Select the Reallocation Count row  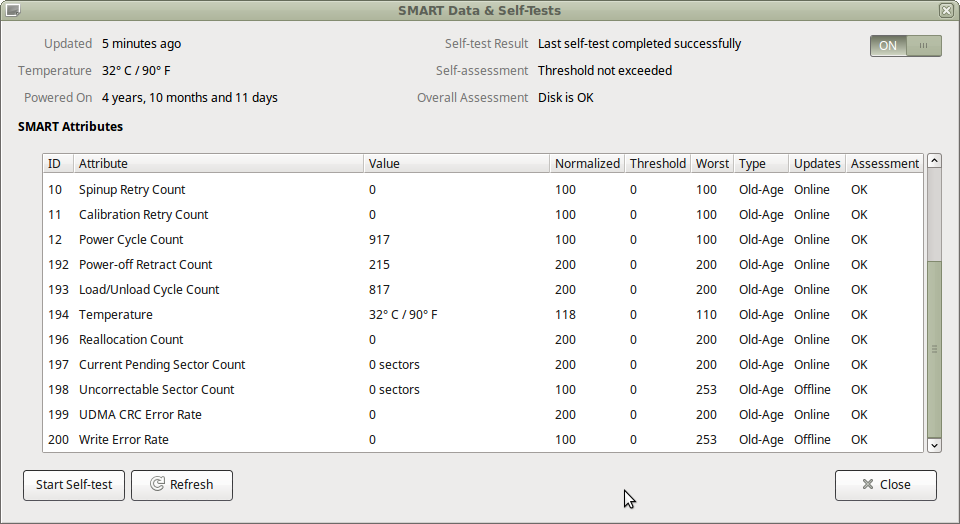point(482,340)
